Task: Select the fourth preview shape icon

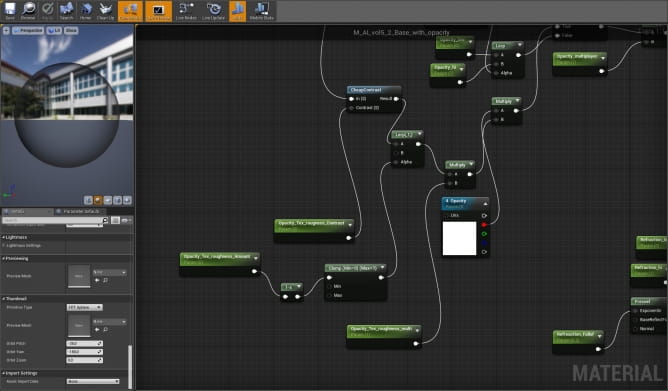Action: click(117, 200)
